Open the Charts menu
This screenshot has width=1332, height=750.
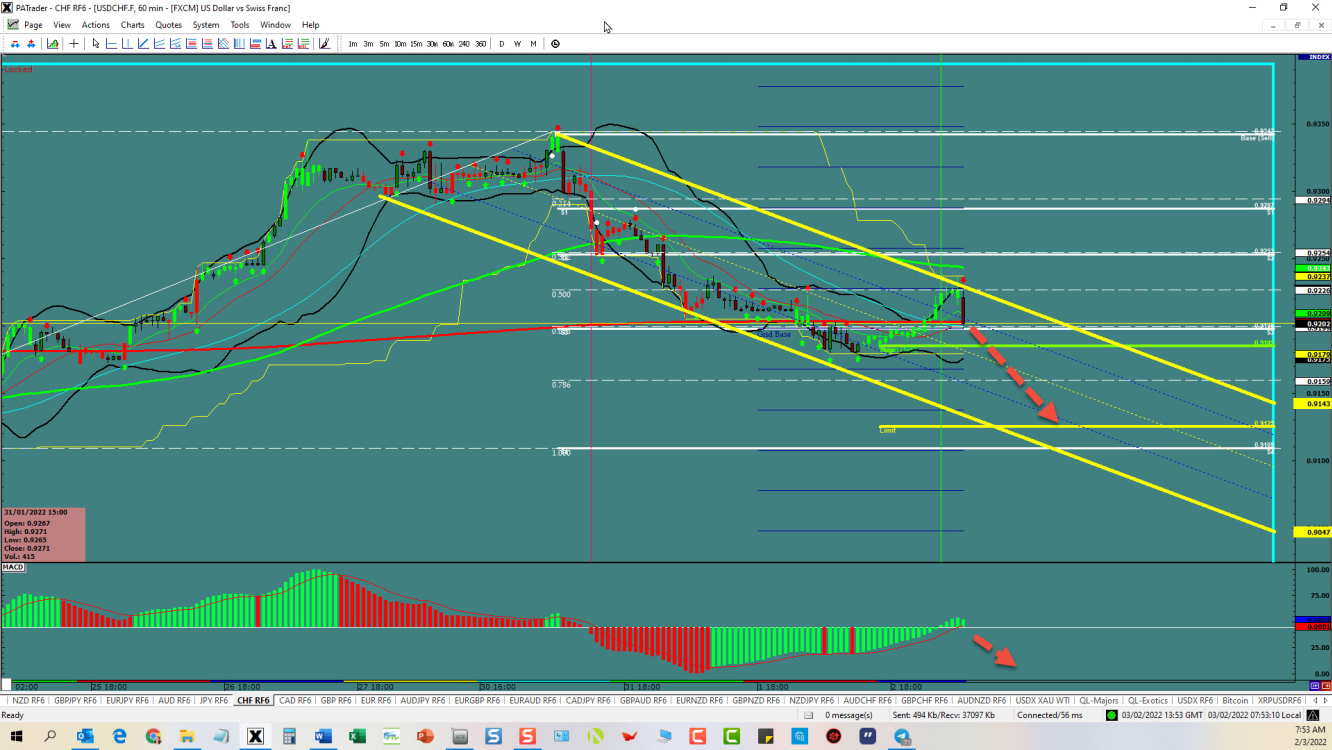coord(132,25)
